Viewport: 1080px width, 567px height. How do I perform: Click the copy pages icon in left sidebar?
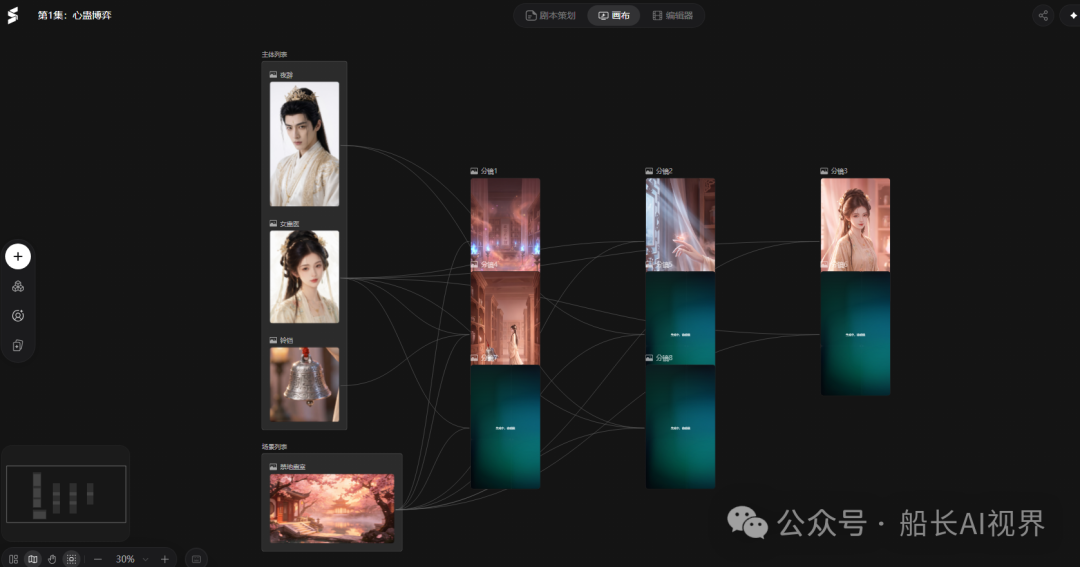(18, 345)
